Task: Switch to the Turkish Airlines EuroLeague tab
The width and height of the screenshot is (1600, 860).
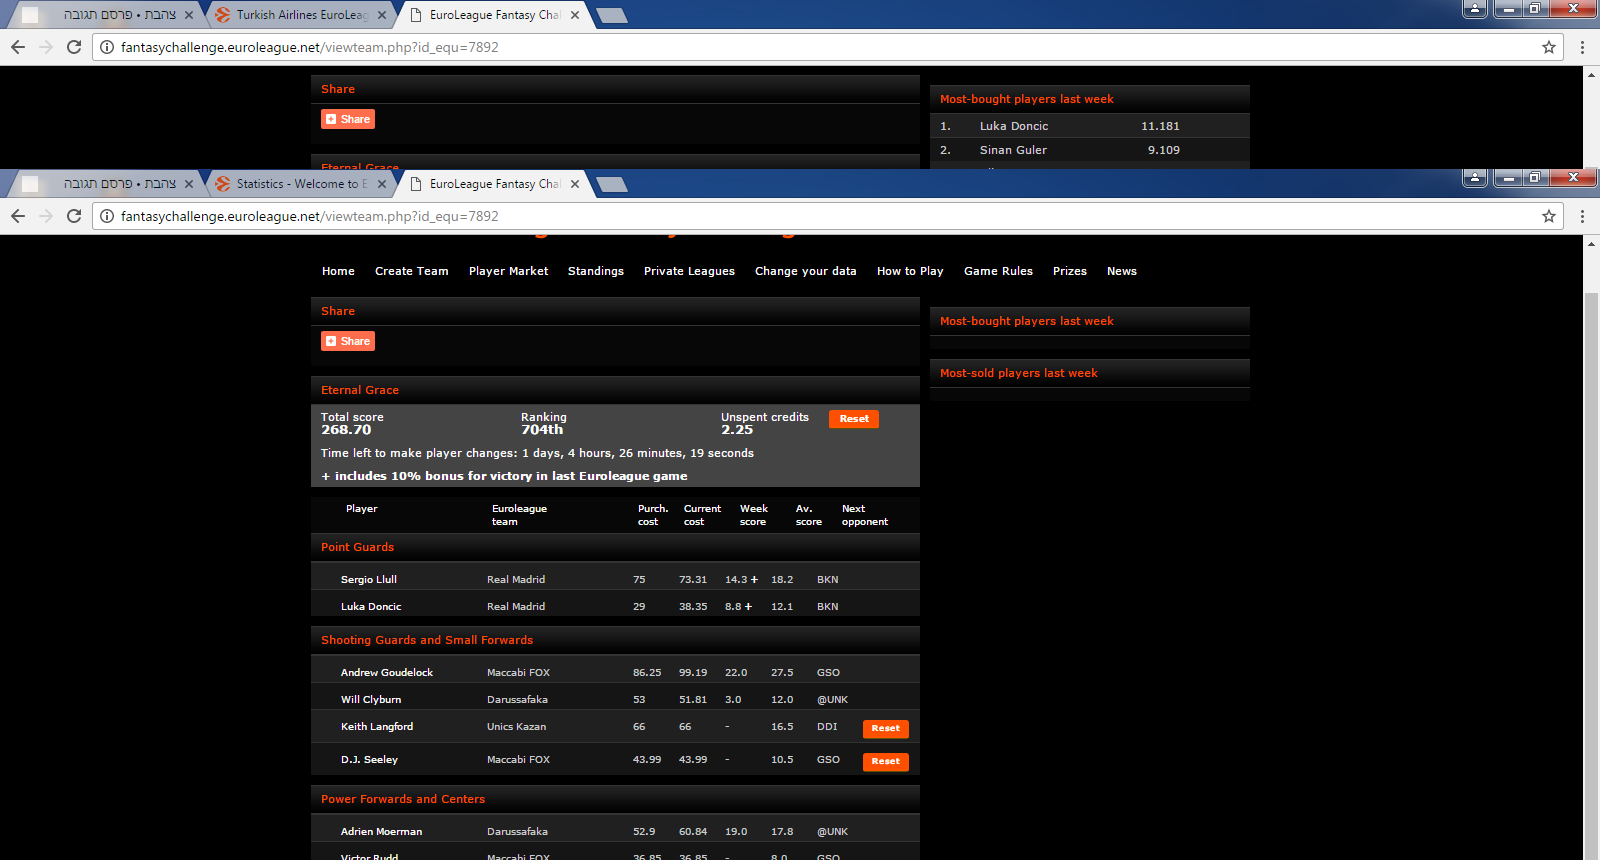Action: [x=302, y=15]
